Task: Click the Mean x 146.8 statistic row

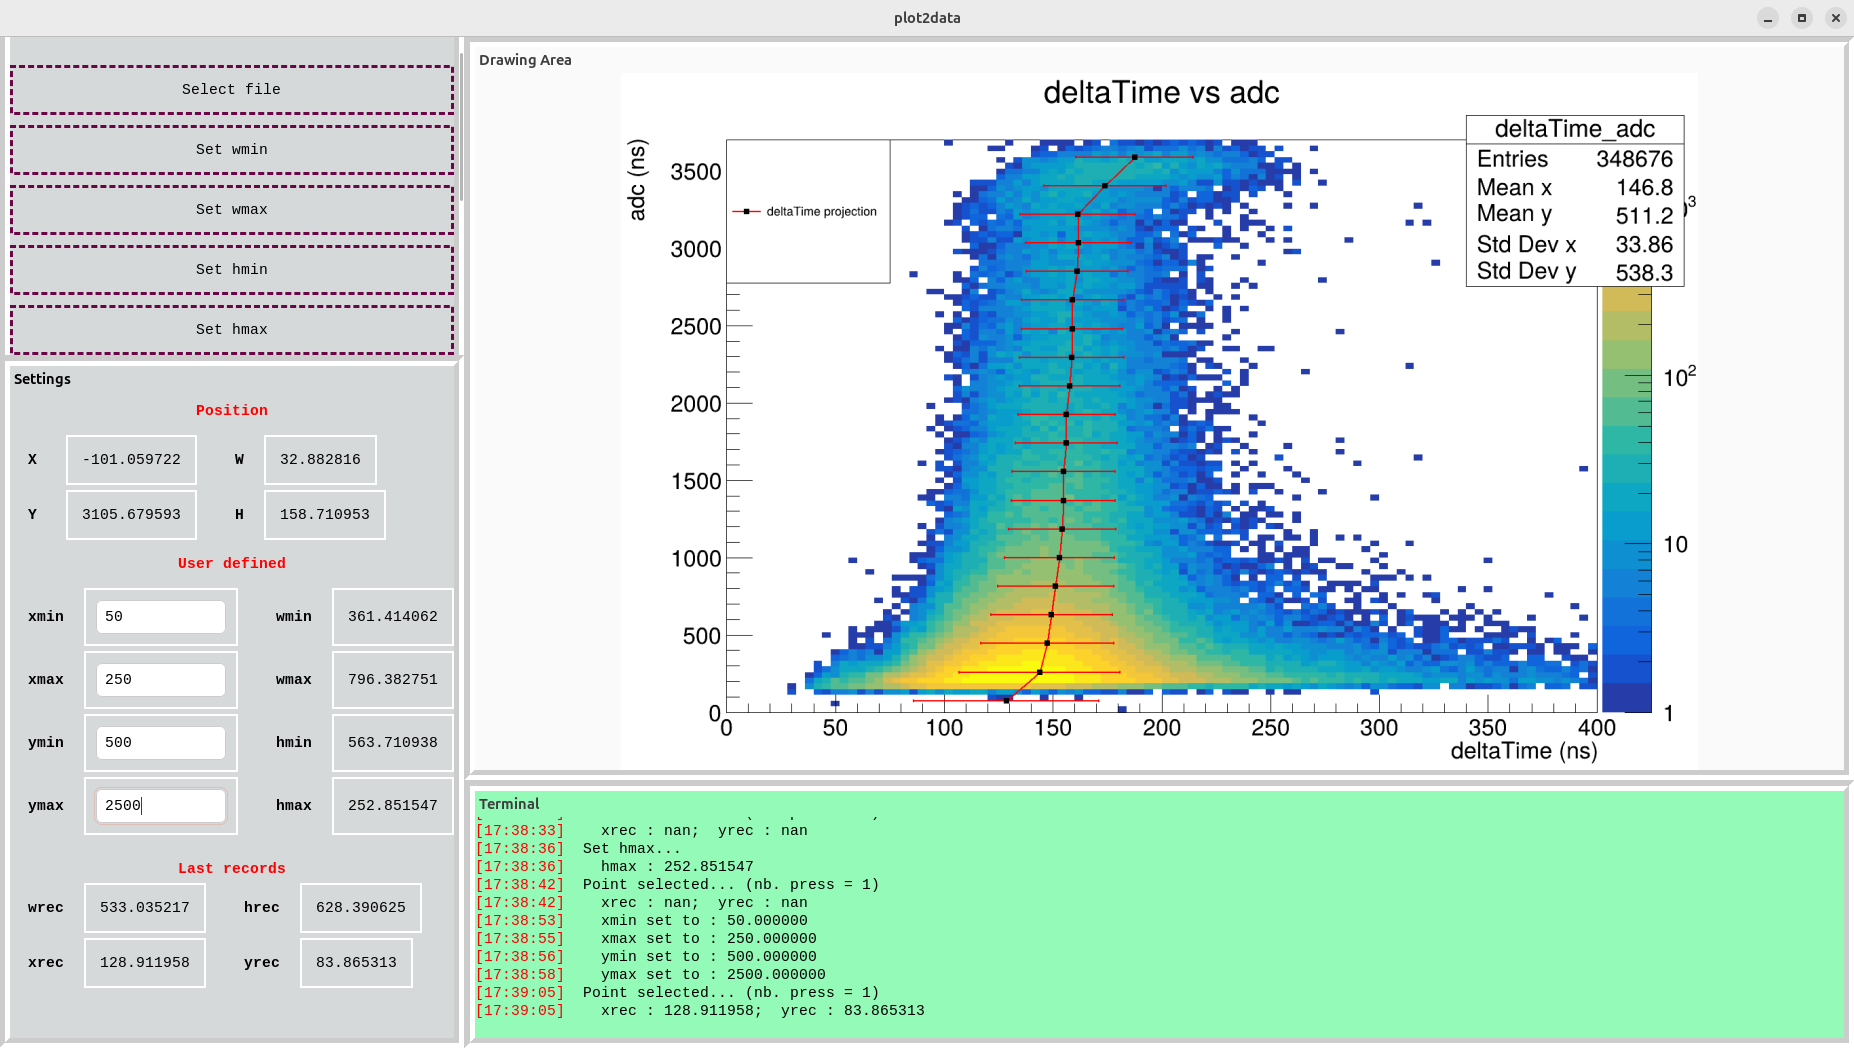Action: coord(1575,187)
